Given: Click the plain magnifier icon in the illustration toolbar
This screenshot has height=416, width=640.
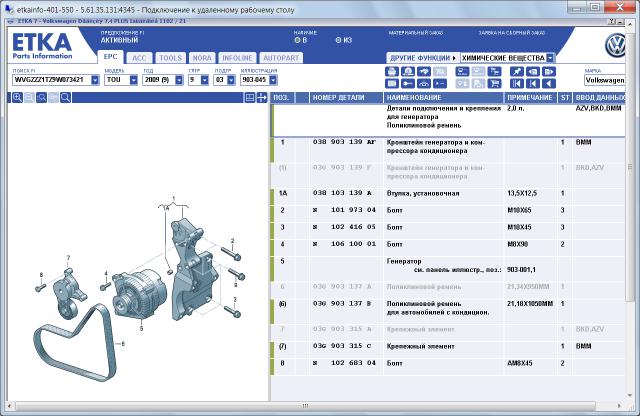Looking at the screenshot, I should (65, 98).
